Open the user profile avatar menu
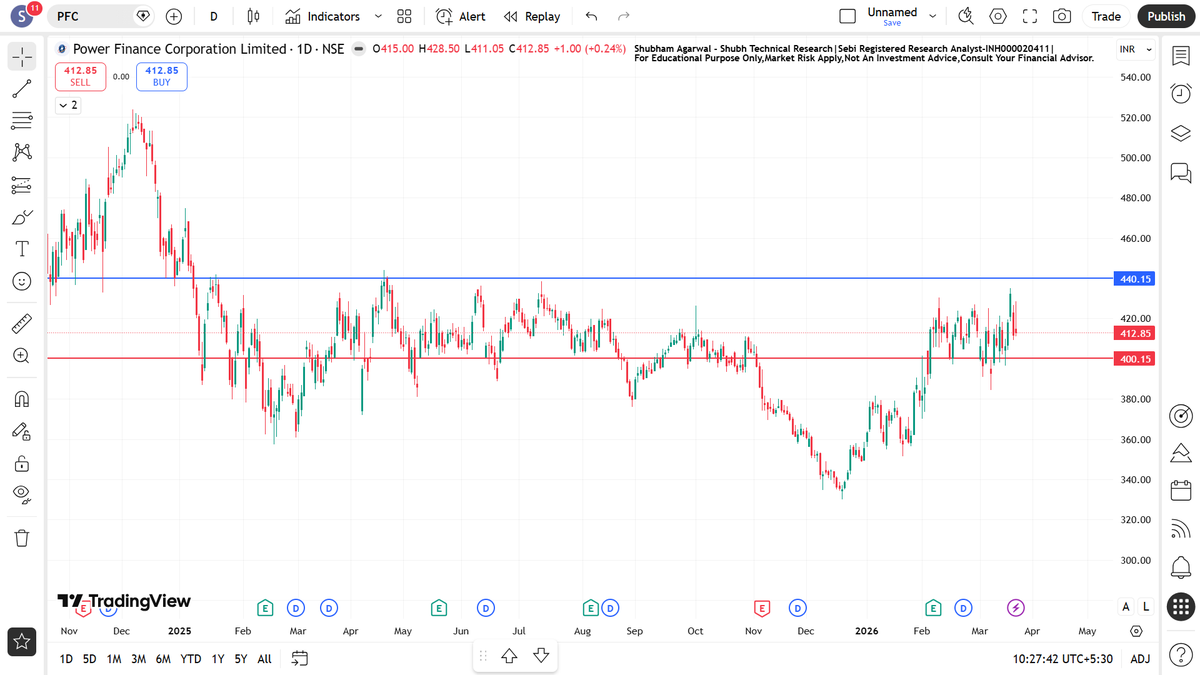The image size is (1200, 675). tap(22, 17)
